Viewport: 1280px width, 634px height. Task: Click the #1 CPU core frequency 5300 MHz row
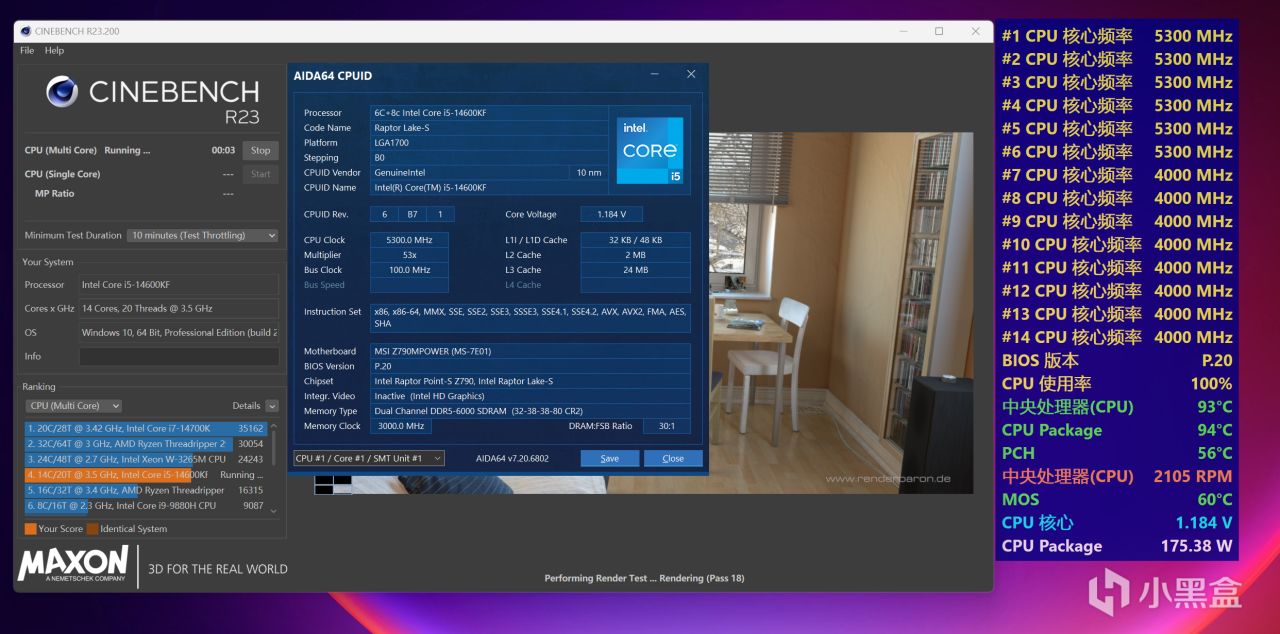[x=1117, y=36]
